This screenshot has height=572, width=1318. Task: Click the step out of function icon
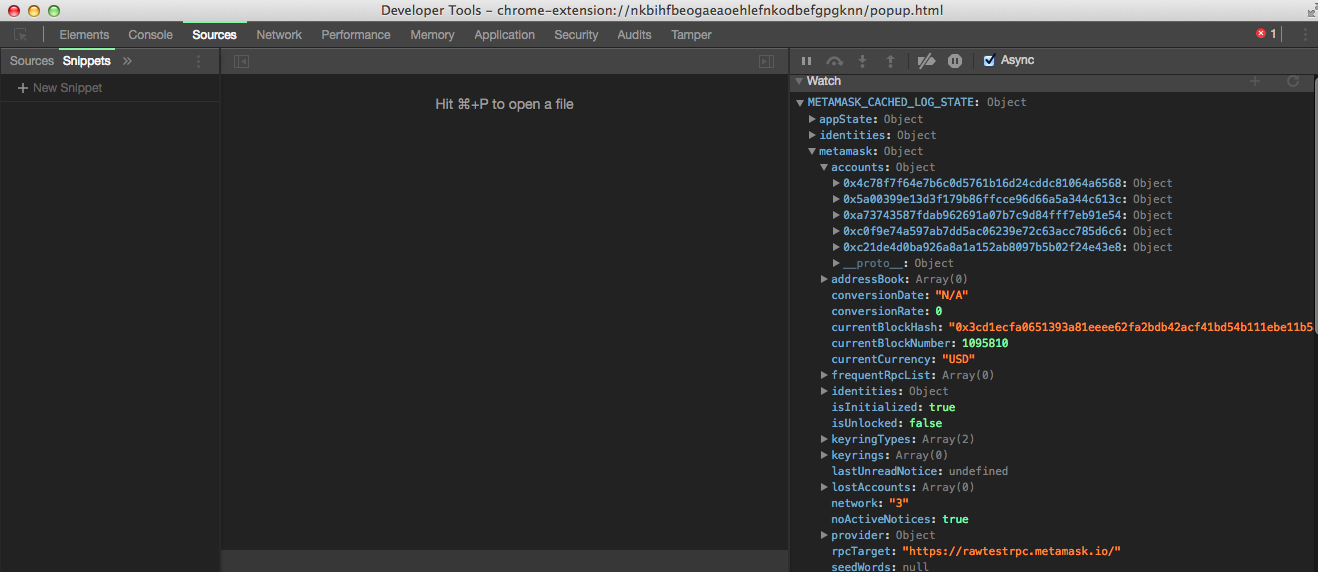[x=890, y=61]
